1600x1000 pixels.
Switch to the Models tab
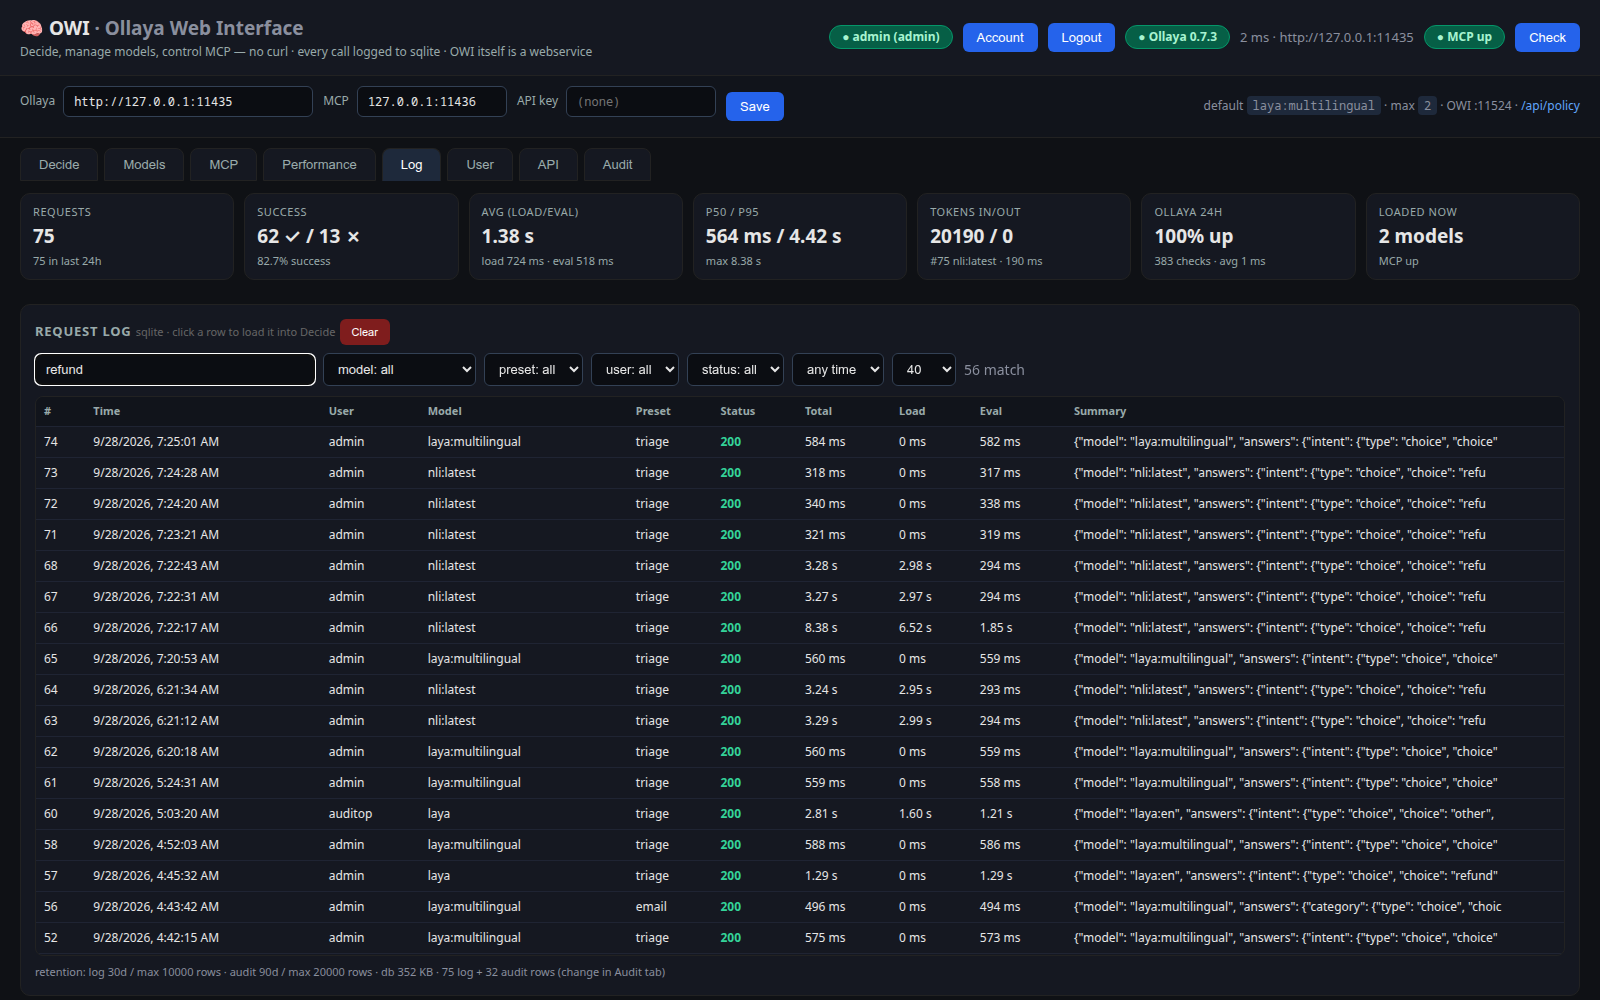point(144,165)
